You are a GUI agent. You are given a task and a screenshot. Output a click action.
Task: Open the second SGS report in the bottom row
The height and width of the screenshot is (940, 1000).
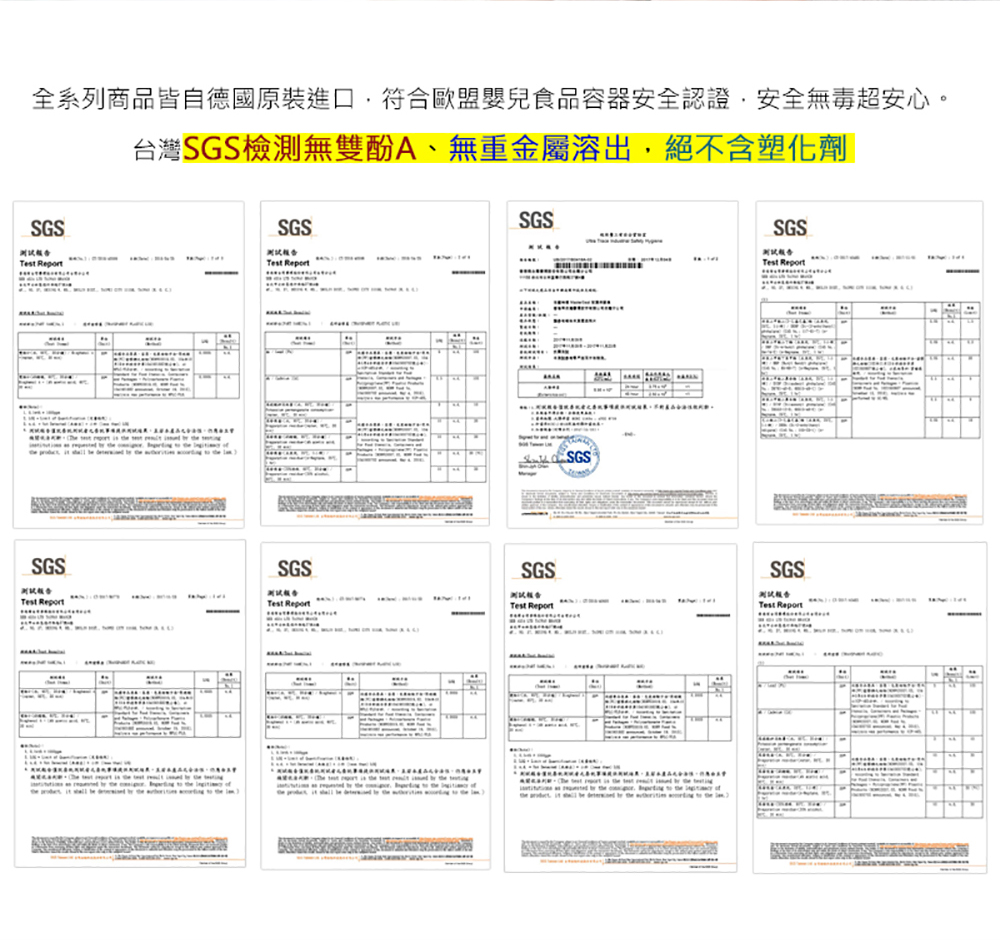click(376, 706)
